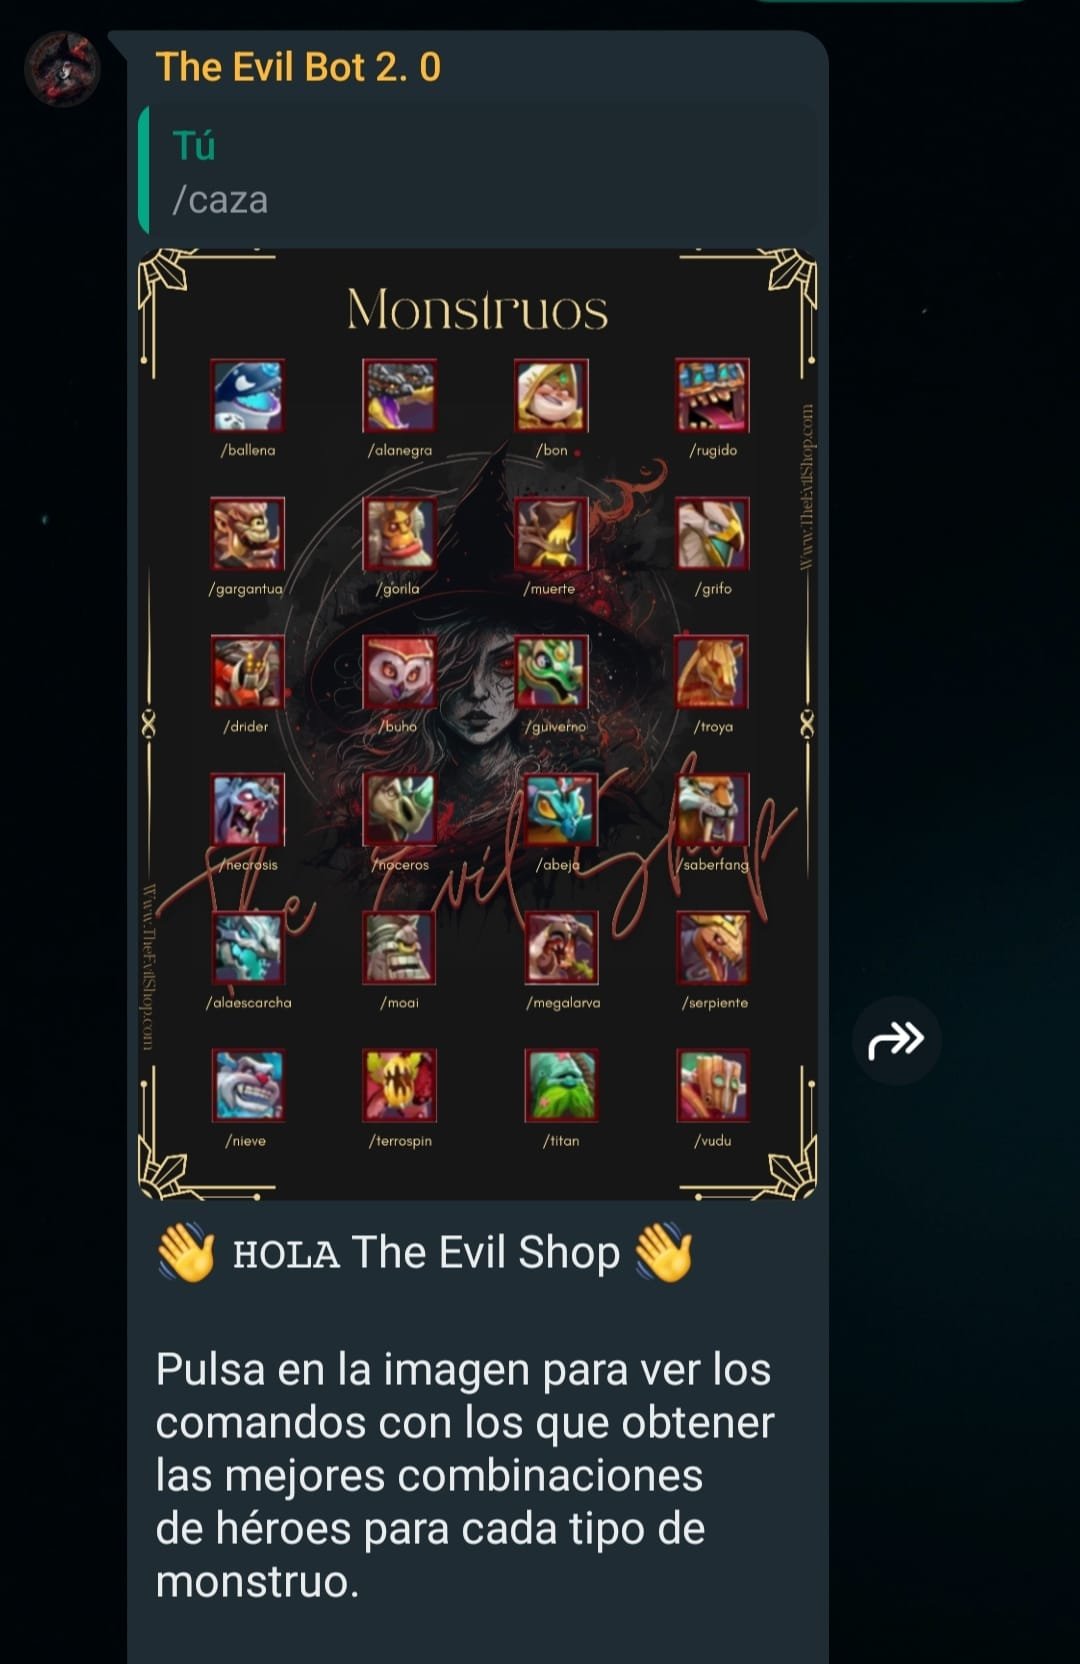Jump to quoted /caza reply message
Viewport: 1080px width, 1664px height.
click(478, 170)
